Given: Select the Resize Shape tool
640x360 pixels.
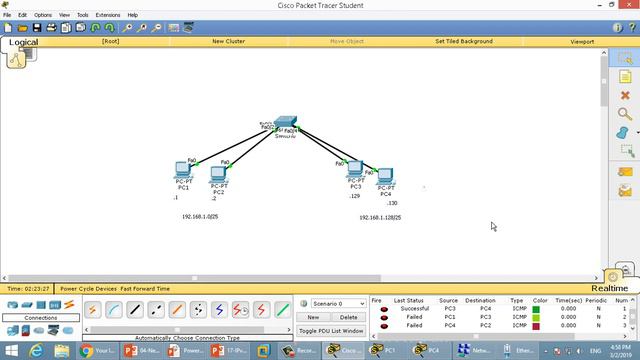Looking at the screenshot, I should point(627,151).
